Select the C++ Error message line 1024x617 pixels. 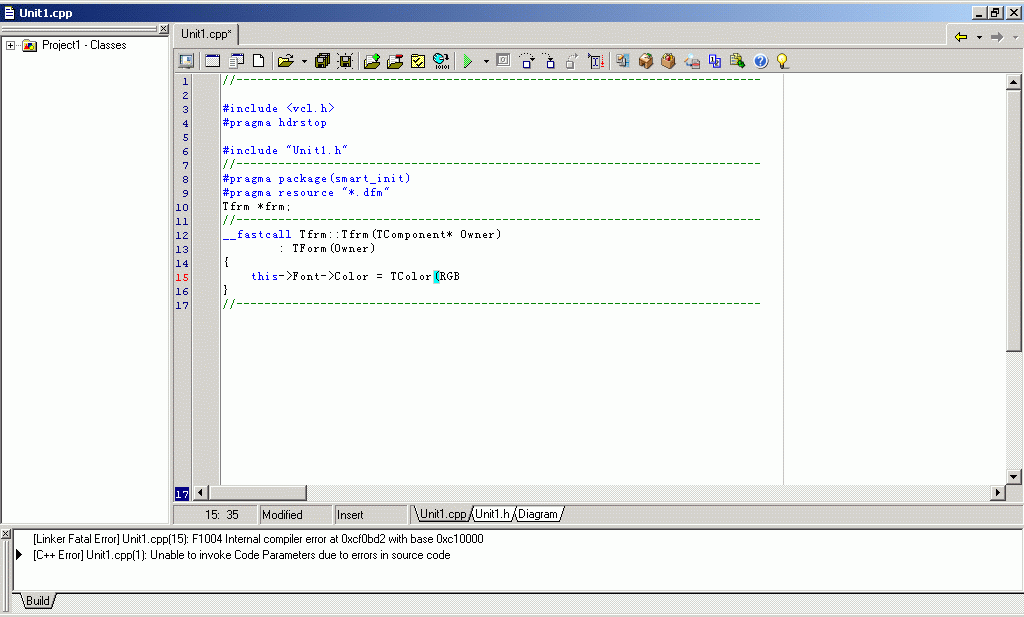[242, 555]
